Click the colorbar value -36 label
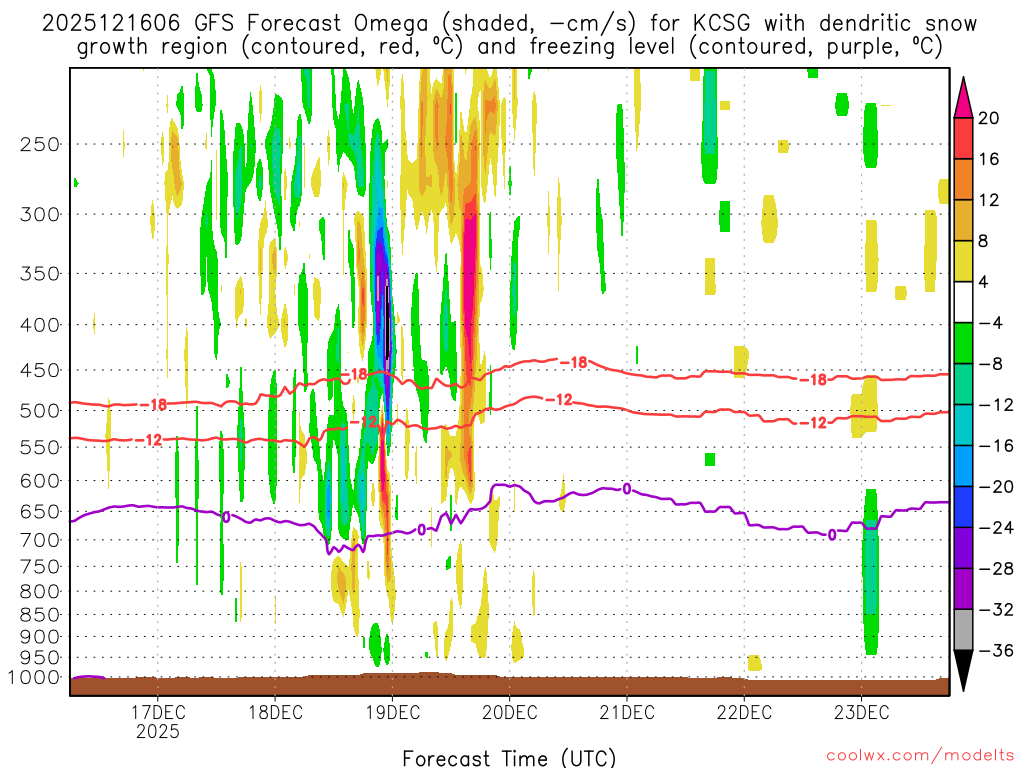Screen dimensions: 1024x768 996,650
